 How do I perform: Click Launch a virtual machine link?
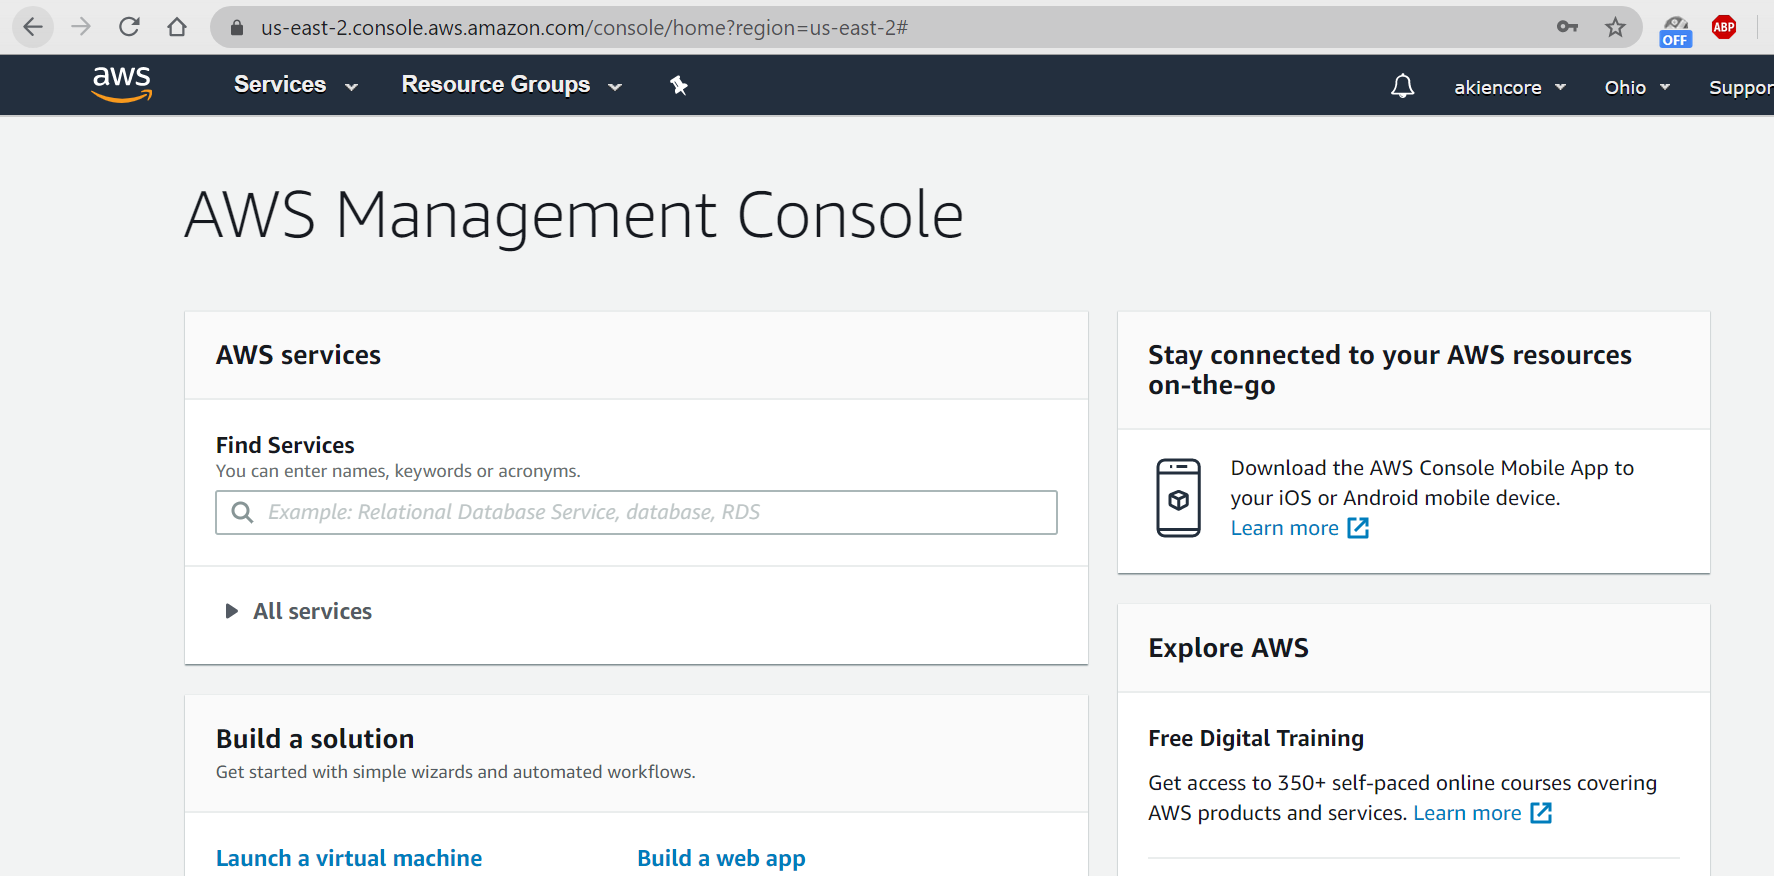[x=348, y=858]
